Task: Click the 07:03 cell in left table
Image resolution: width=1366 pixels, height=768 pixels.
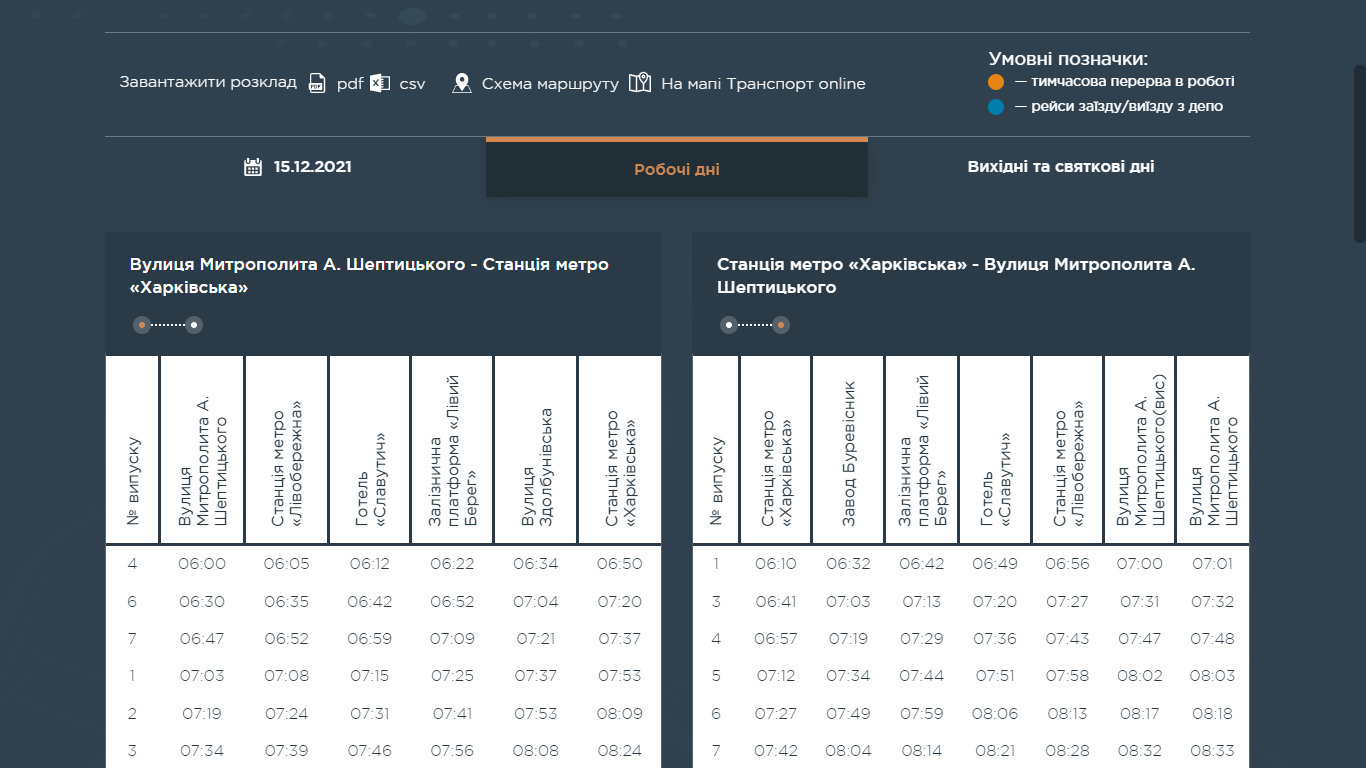Action: click(202, 676)
